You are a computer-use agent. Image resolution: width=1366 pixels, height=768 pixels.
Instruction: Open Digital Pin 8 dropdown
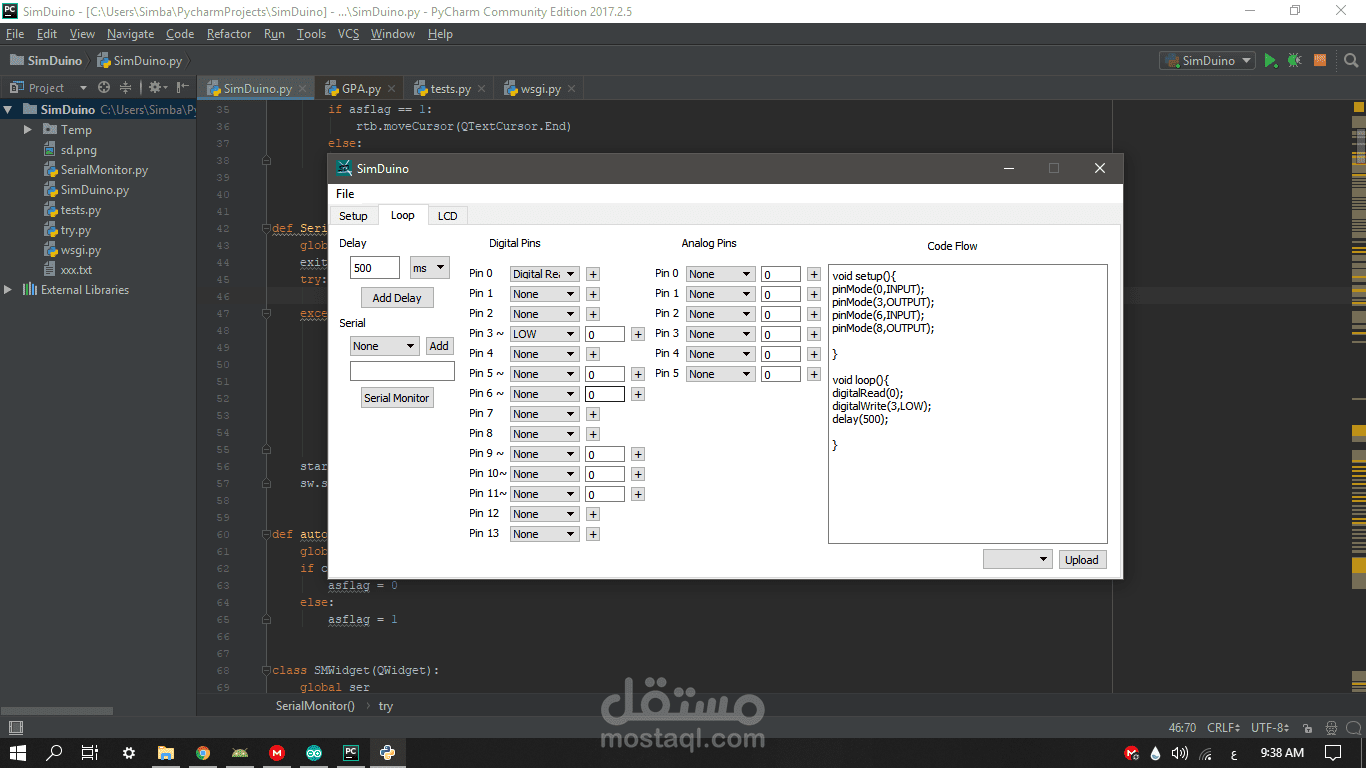pyautogui.click(x=544, y=434)
